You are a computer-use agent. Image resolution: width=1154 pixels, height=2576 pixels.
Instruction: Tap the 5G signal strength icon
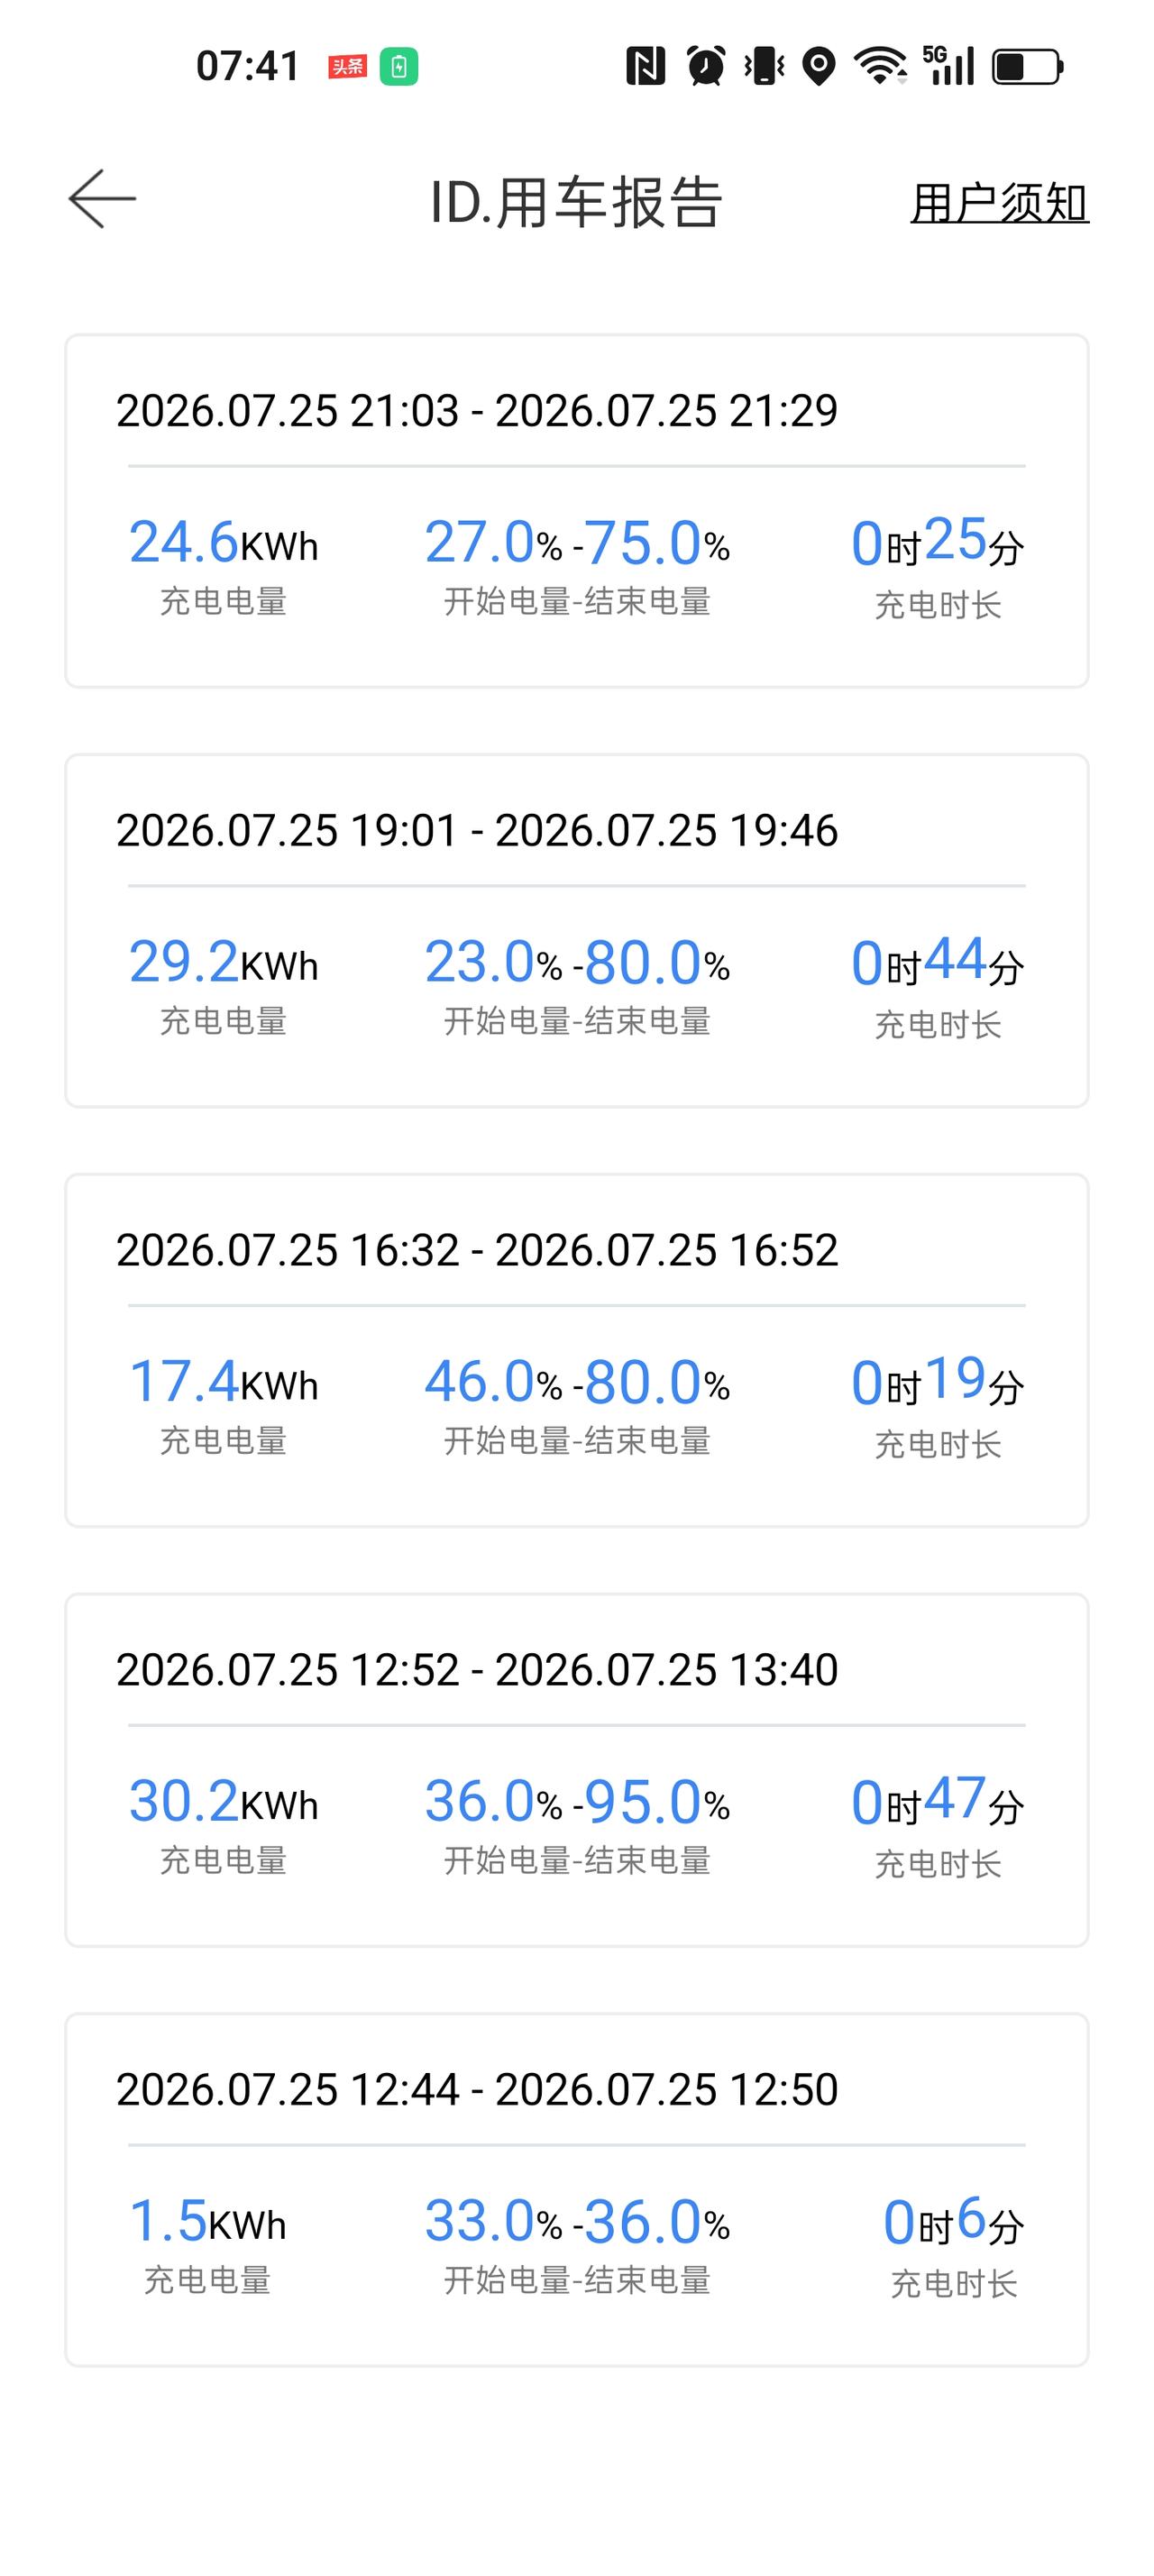point(948,66)
